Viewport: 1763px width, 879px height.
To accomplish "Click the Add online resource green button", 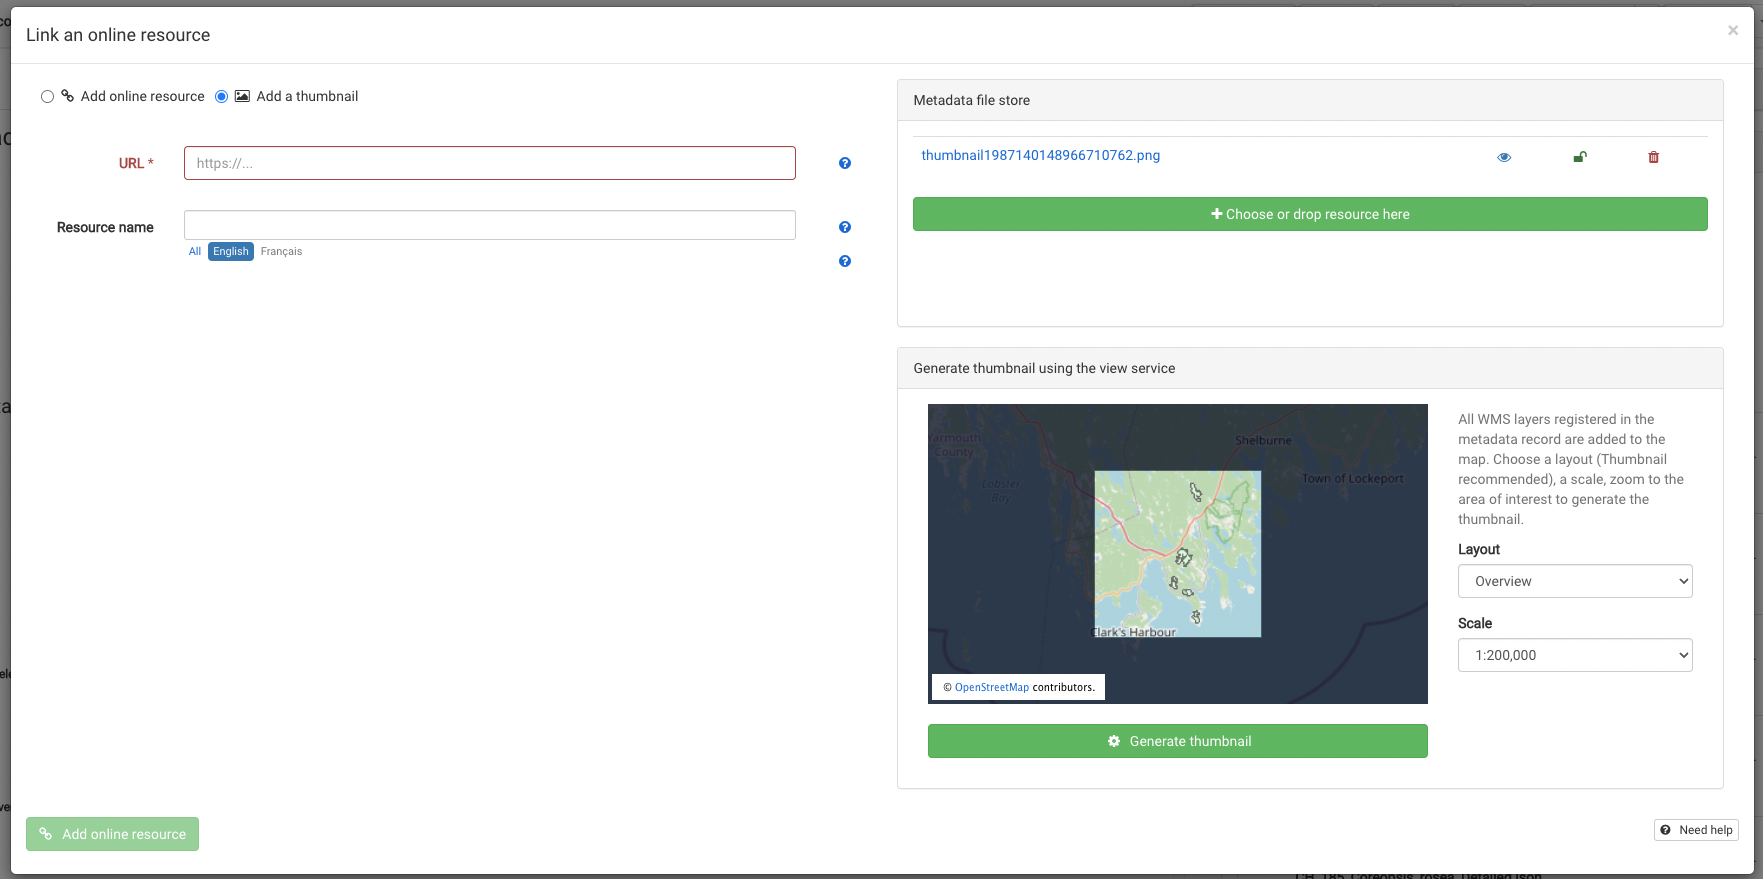I will click(x=112, y=834).
